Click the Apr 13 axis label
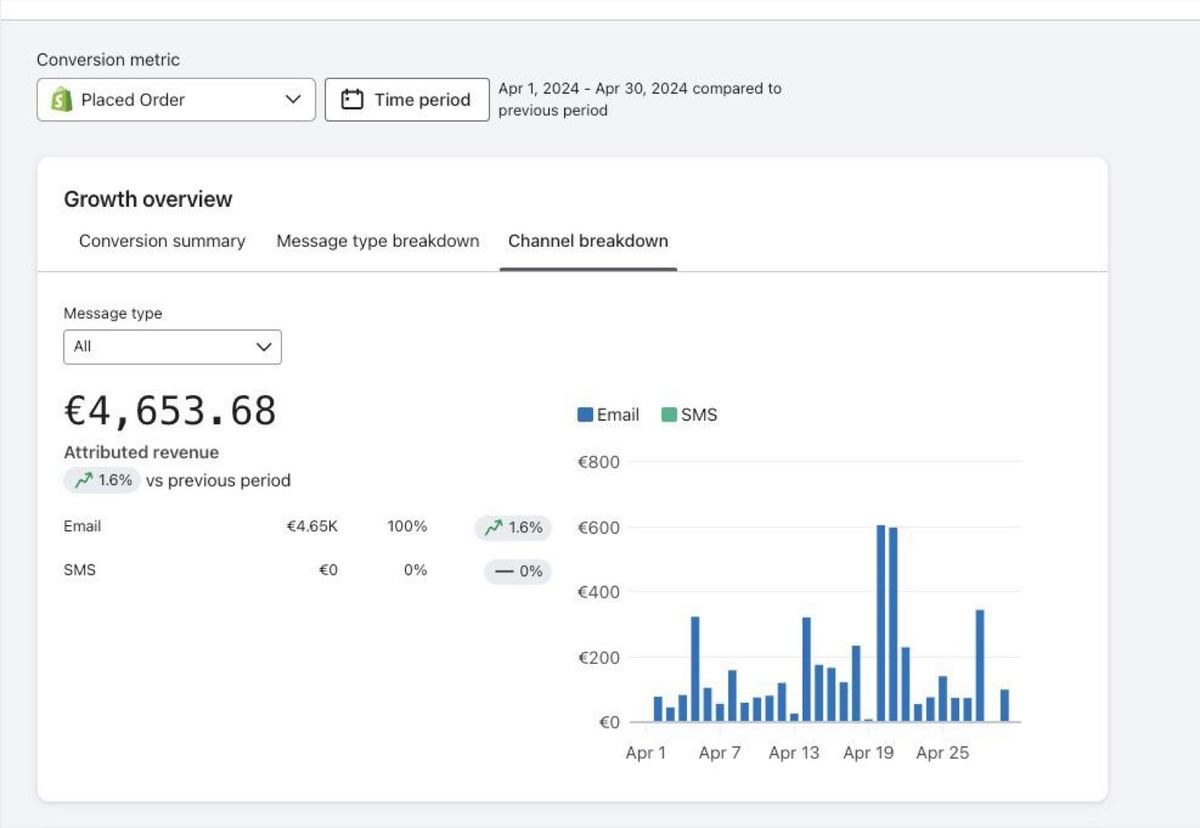The width and height of the screenshot is (1200, 828). pos(794,753)
